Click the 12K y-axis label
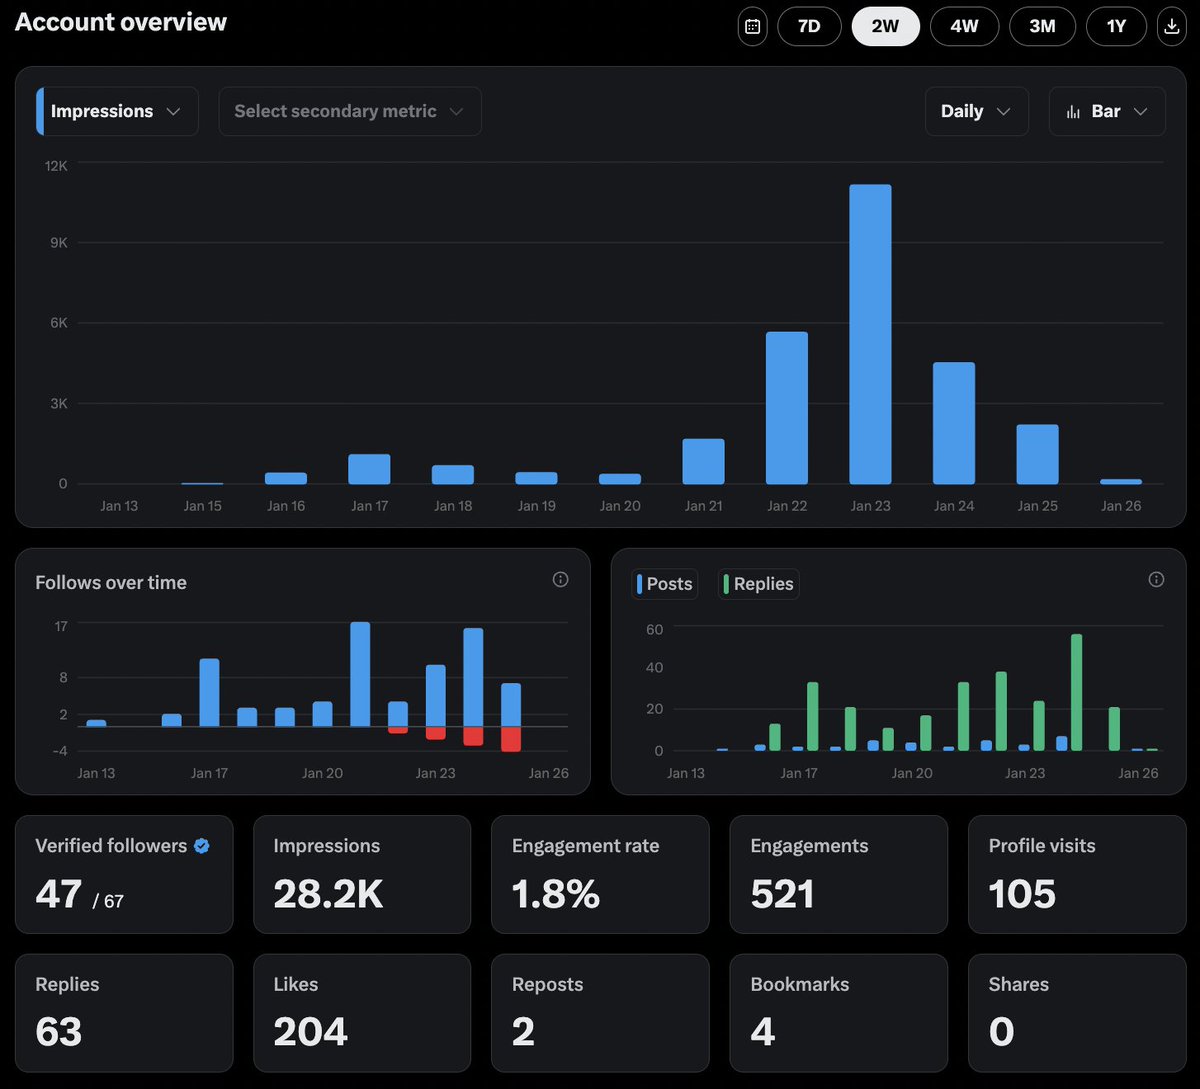This screenshot has width=1200, height=1089. (56, 165)
